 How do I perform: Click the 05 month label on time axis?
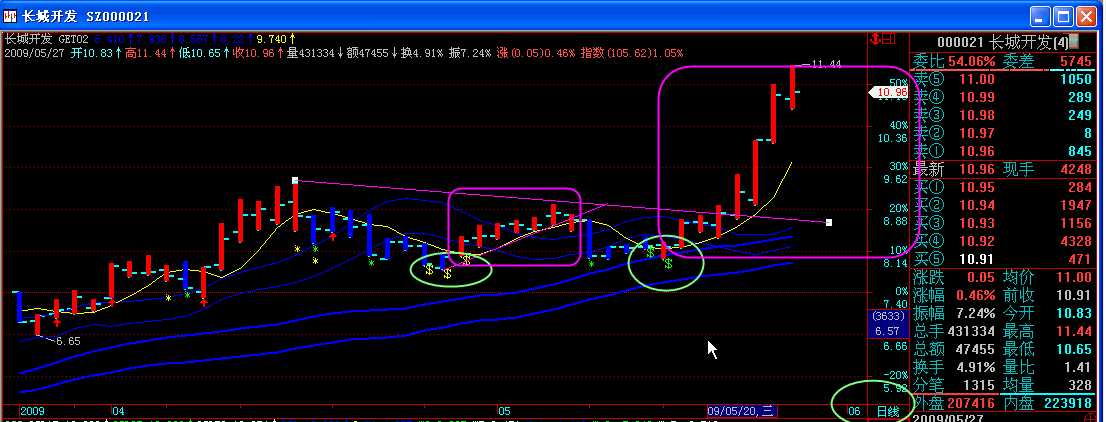[x=504, y=411]
